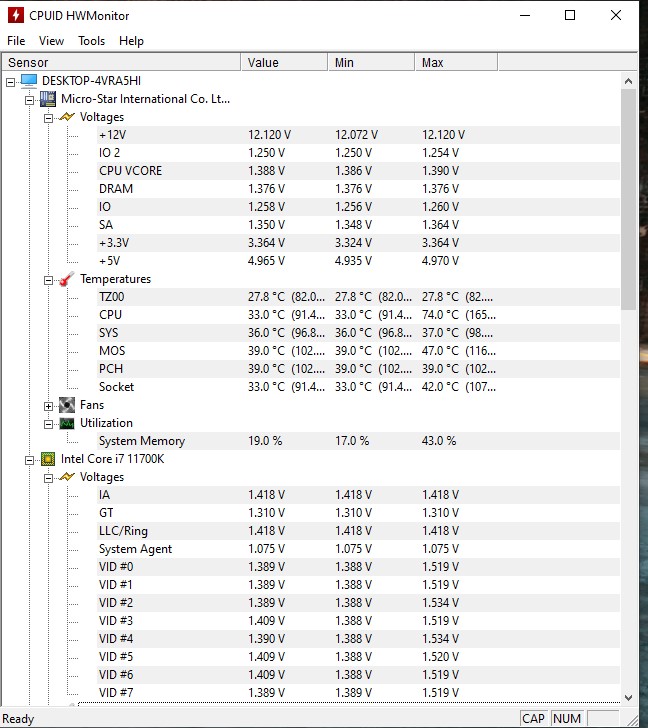The image size is (648, 728).
Task: Open the Tools menu
Action: [x=91, y=41]
